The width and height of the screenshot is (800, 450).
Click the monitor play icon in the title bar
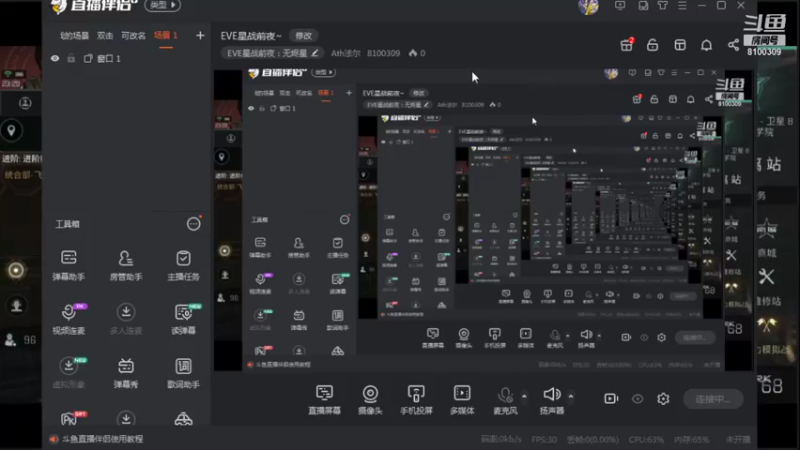pos(620,6)
